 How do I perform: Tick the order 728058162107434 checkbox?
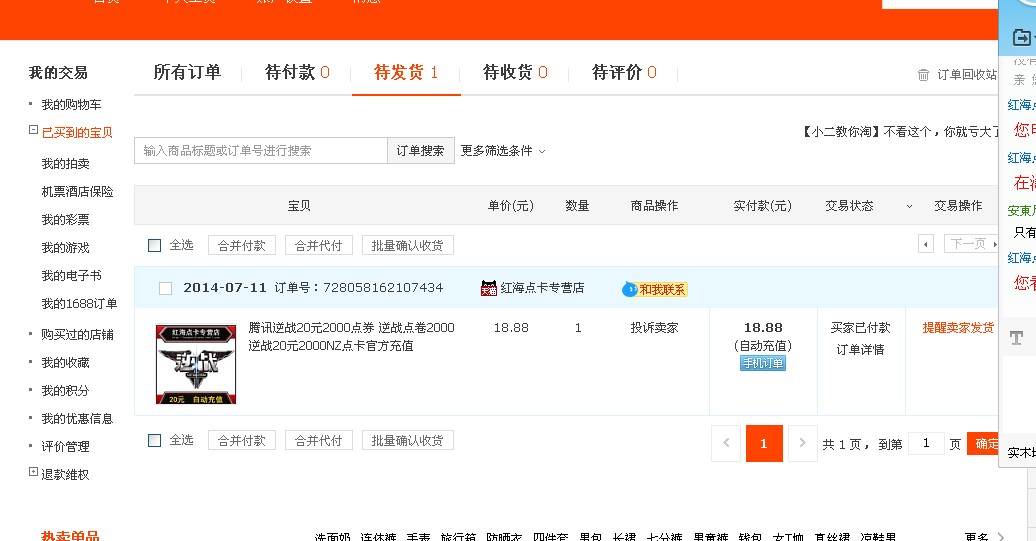tap(166, 288)
